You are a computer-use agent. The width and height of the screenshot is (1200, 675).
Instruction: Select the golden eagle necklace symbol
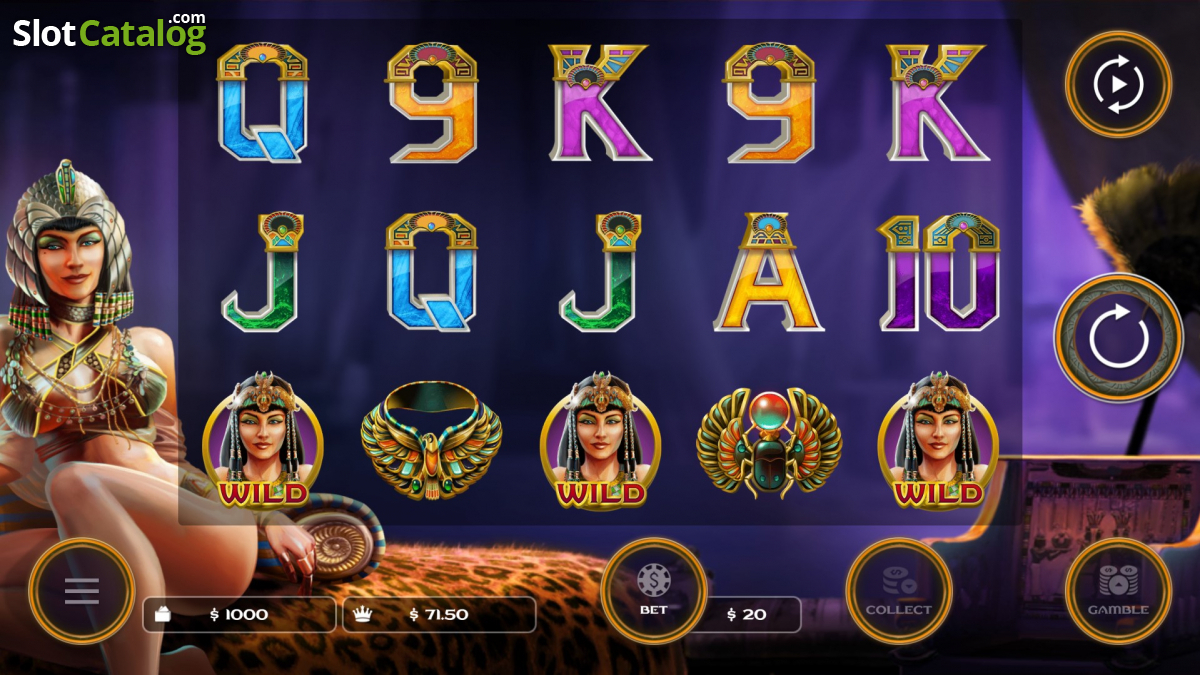pos(431,441)
